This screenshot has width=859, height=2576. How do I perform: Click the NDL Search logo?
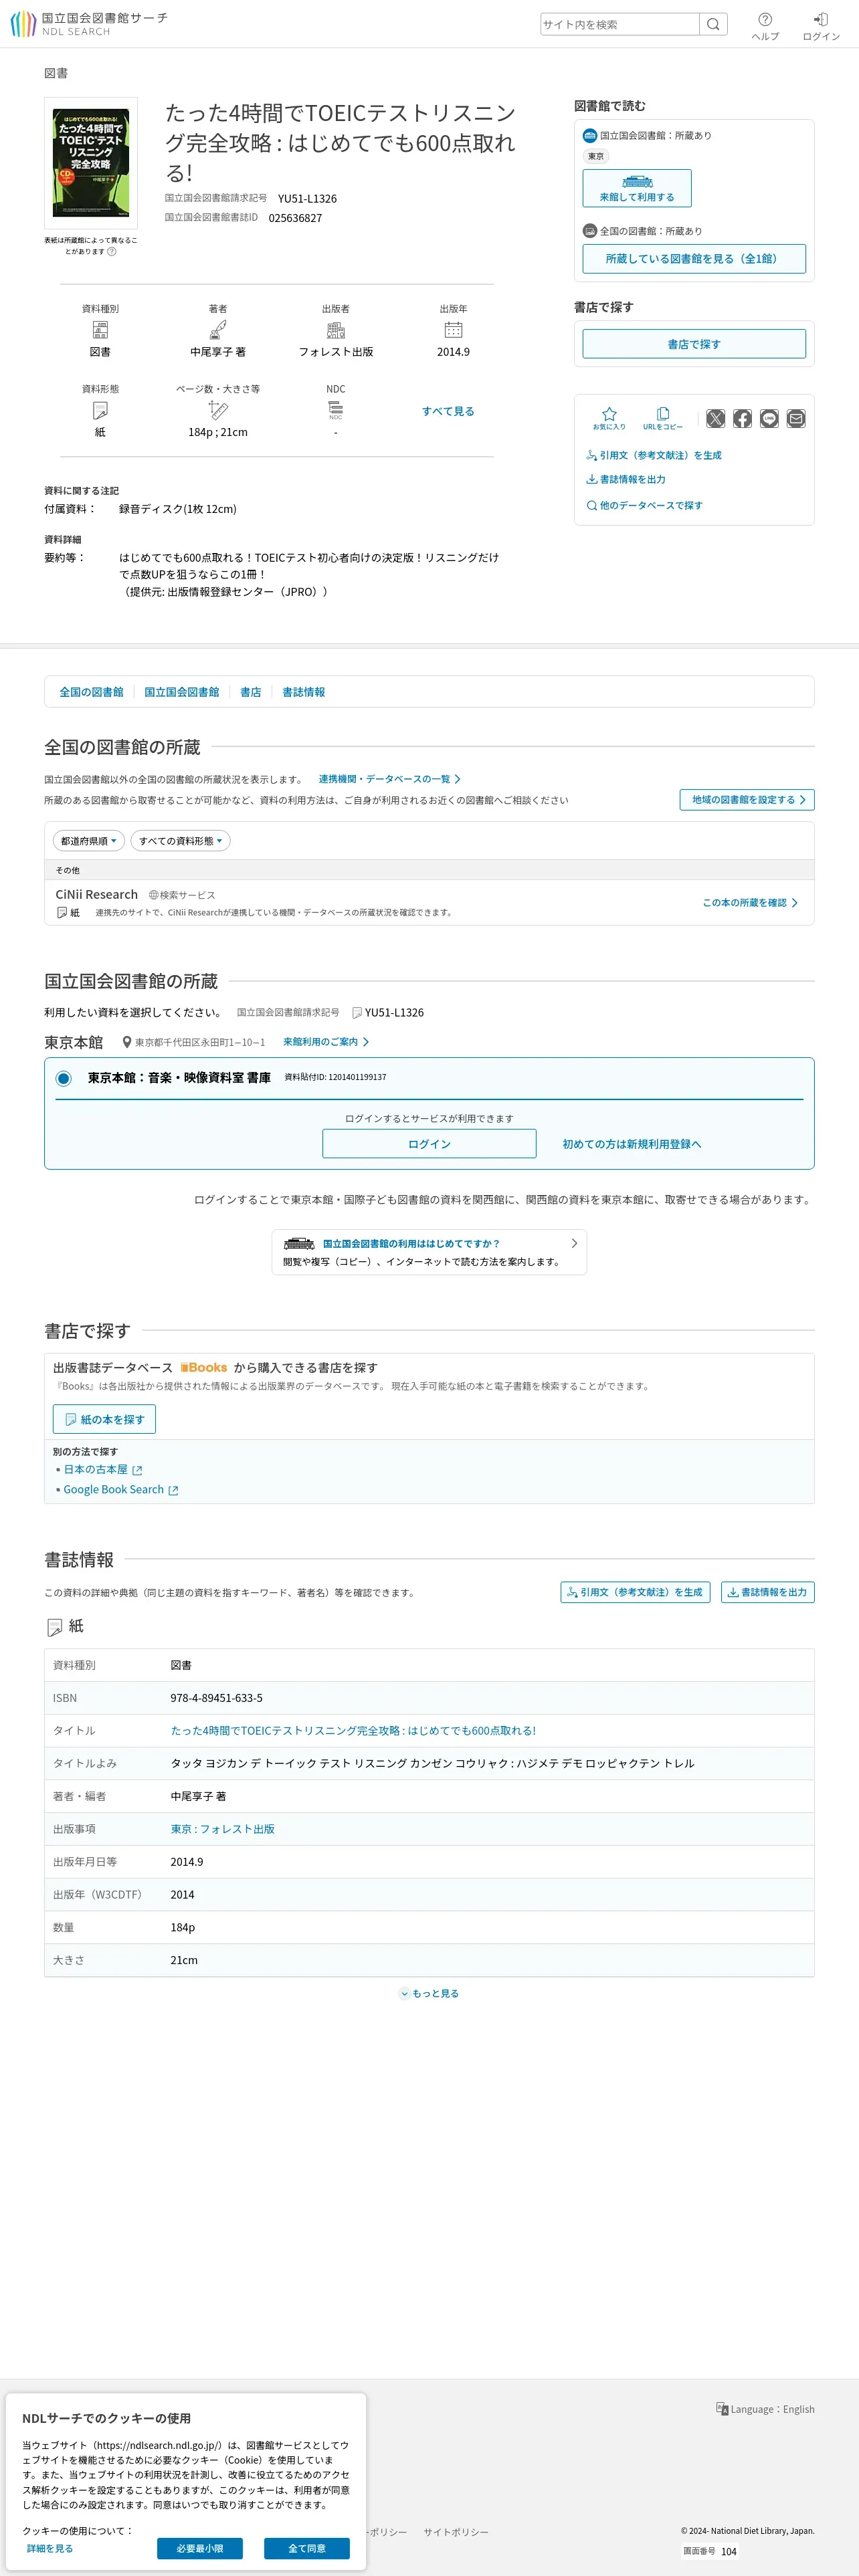coord(89,24)
